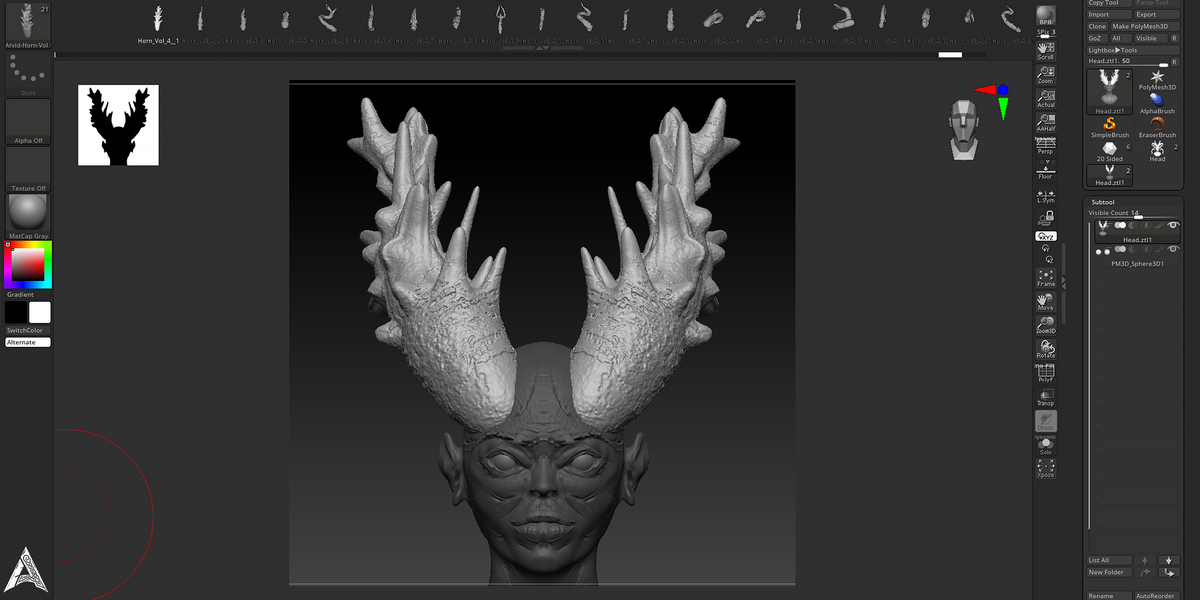1200x600 pixels.
Task: Hide the PM3D_Sphere3D1 subtool via eye icon
Action: [1174, 252]
